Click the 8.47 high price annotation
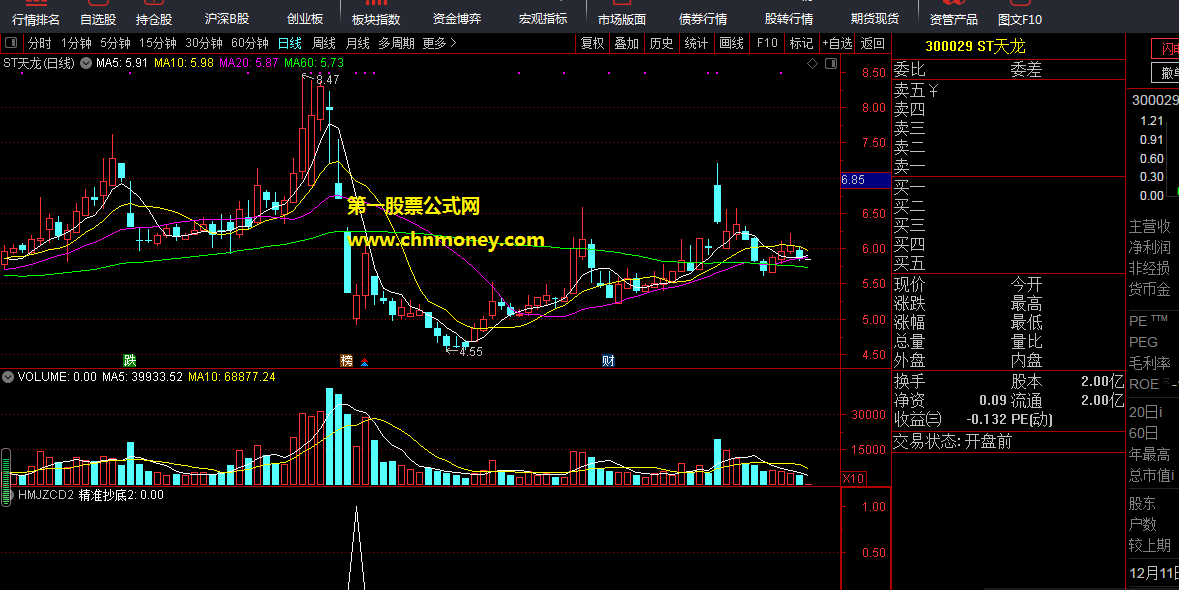Image resolution: width=1179 pixels, height=590 pixels. (x=328, y=80)
